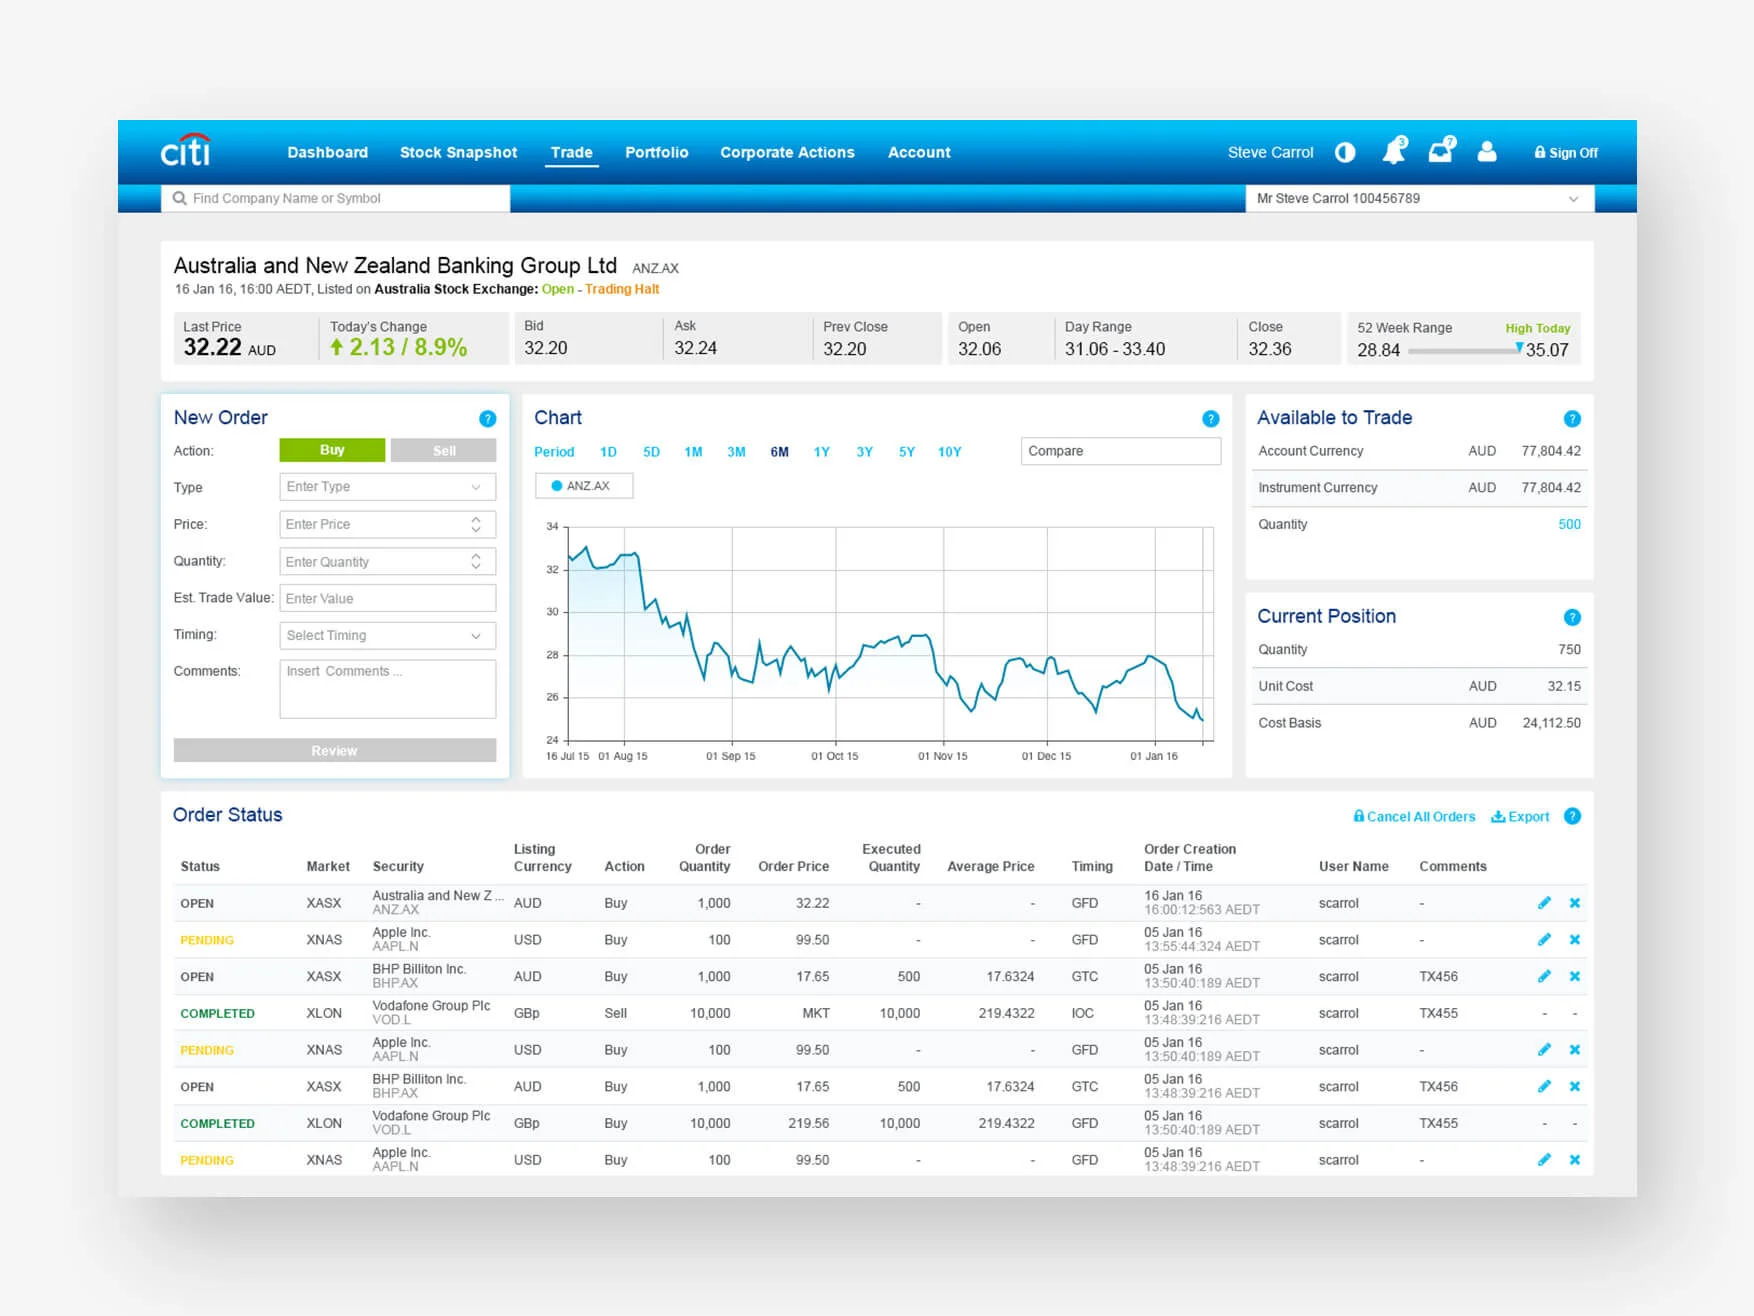Select the Buy action button
Screen dimensions: 1754x1316
coord(331,450)
